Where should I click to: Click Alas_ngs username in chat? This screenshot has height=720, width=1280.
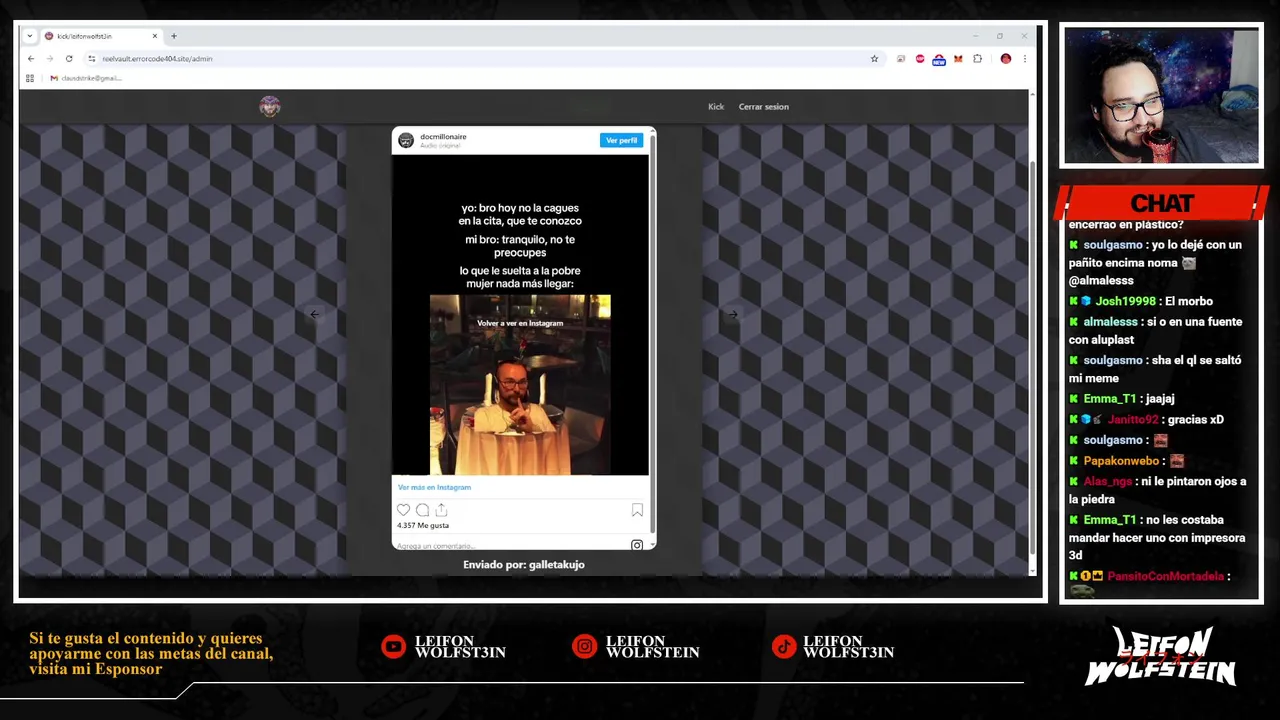(1108, 482)
